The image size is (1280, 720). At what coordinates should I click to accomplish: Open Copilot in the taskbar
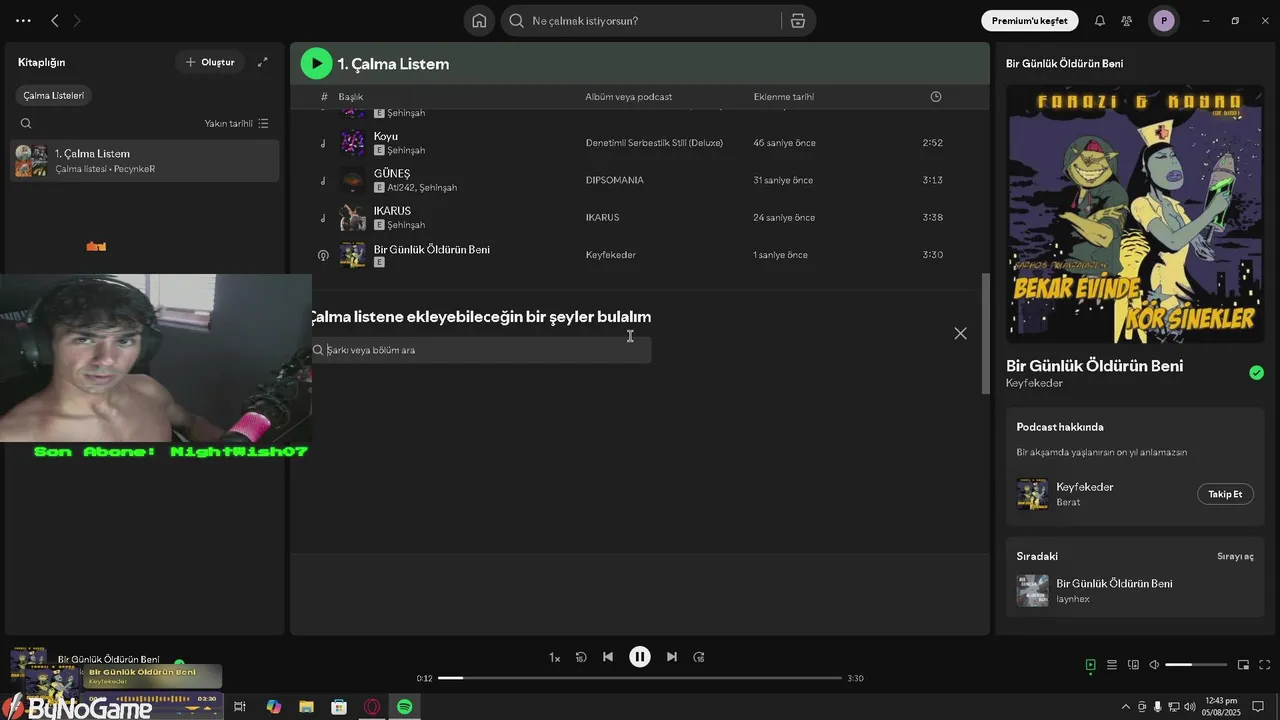[x=273, y=707]
